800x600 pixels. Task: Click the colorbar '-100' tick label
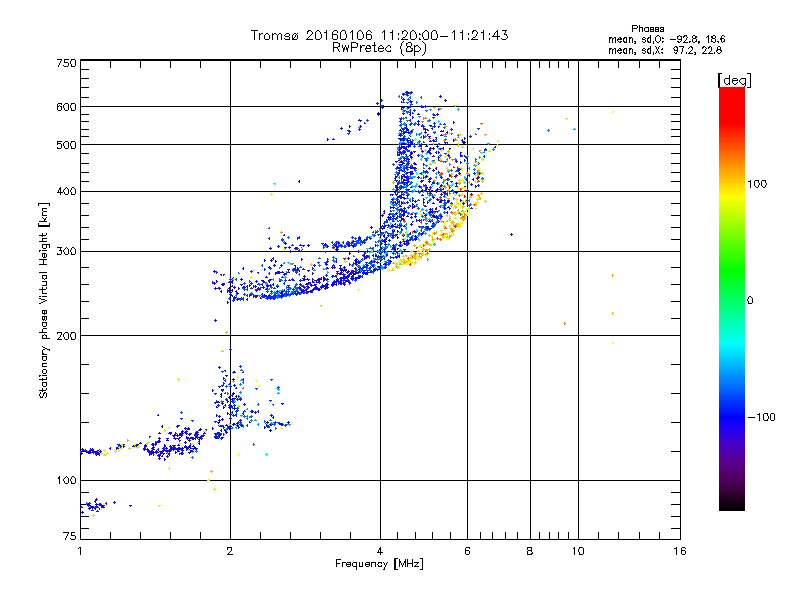point(762,417)
